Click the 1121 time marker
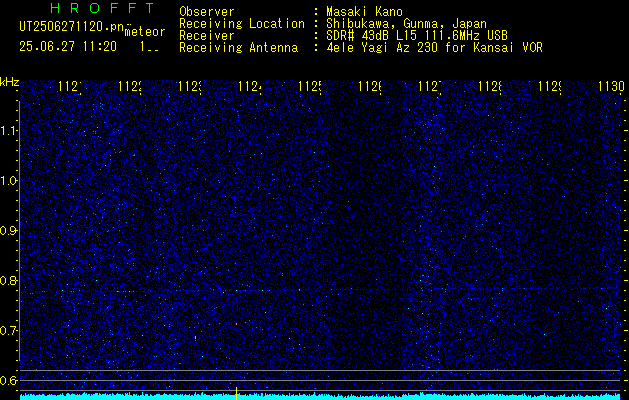 tap(70, 87)
